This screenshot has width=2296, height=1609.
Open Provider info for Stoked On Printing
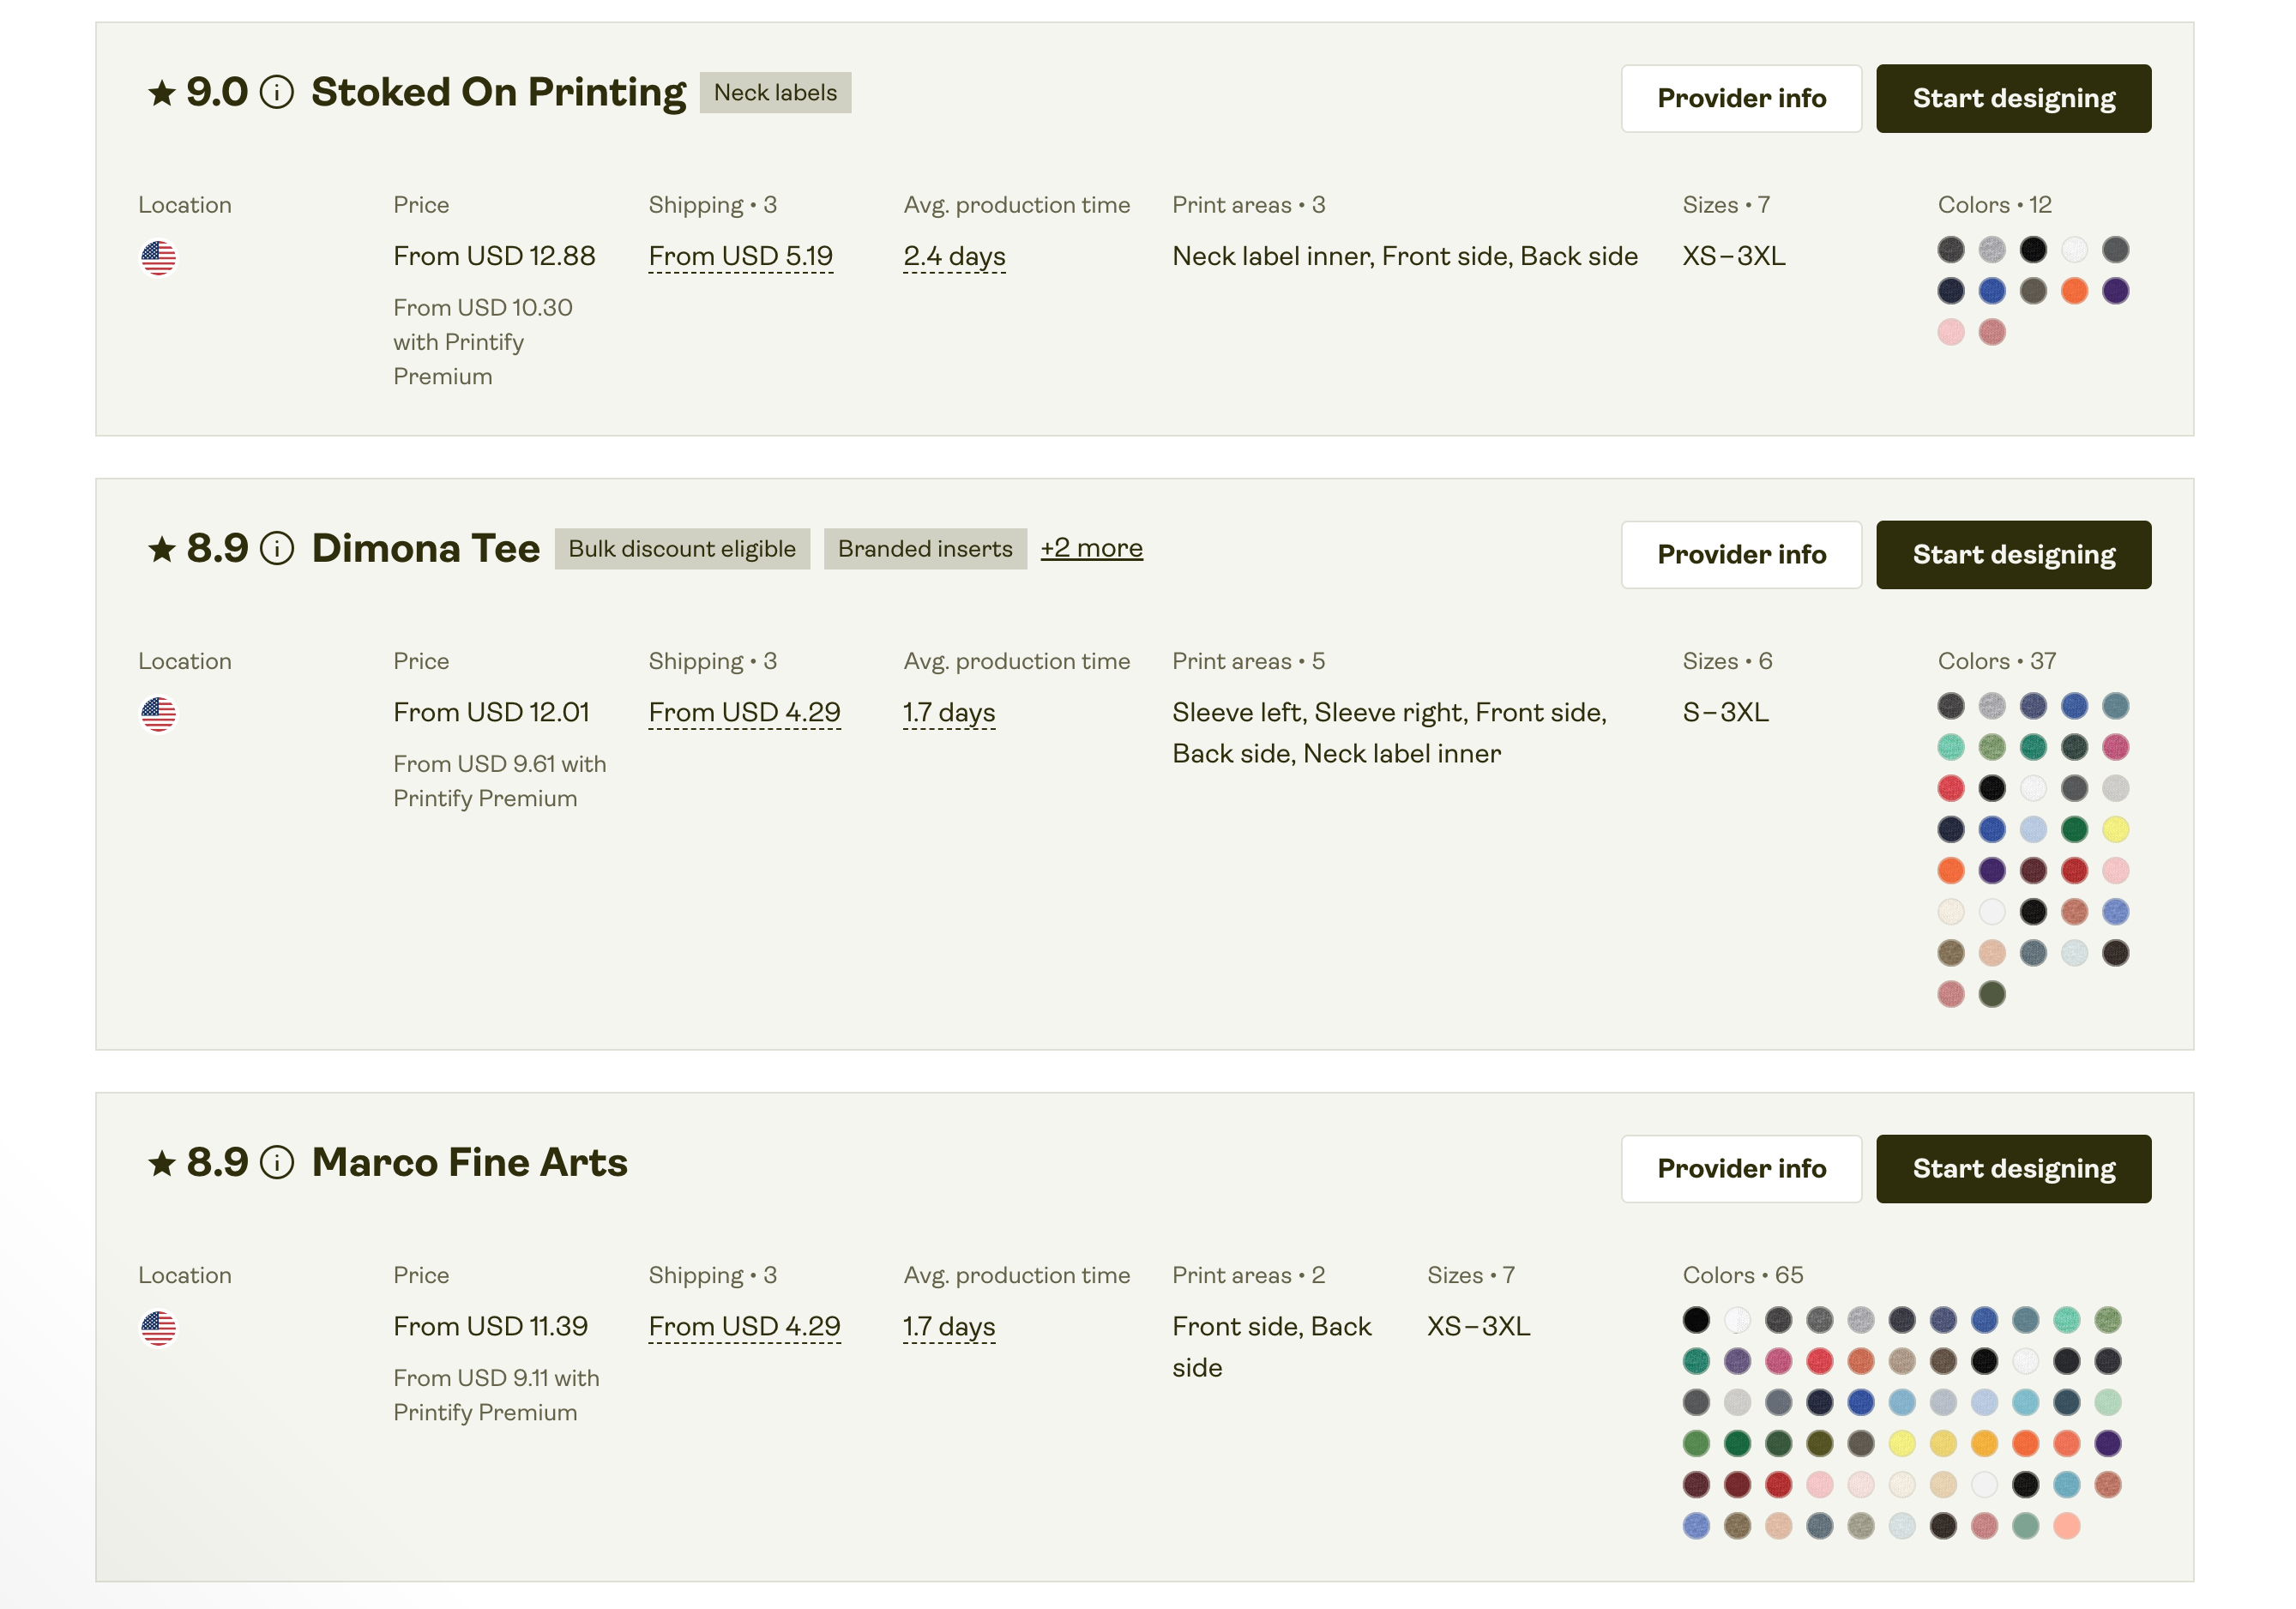[1740, 97]
